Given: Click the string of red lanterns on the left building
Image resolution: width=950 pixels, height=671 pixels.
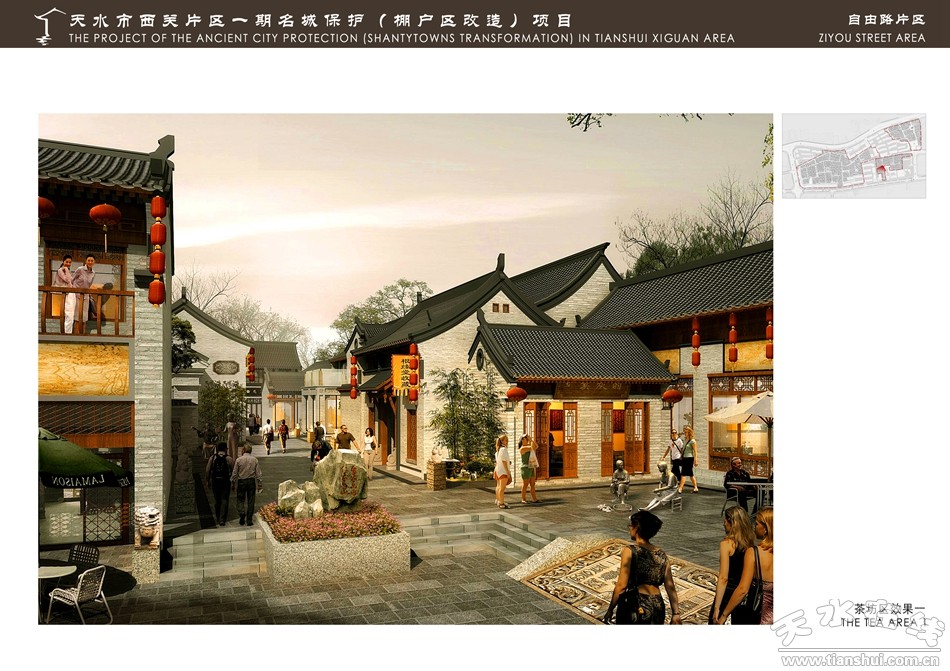Looking at the screenshot, I should [157, 250].
